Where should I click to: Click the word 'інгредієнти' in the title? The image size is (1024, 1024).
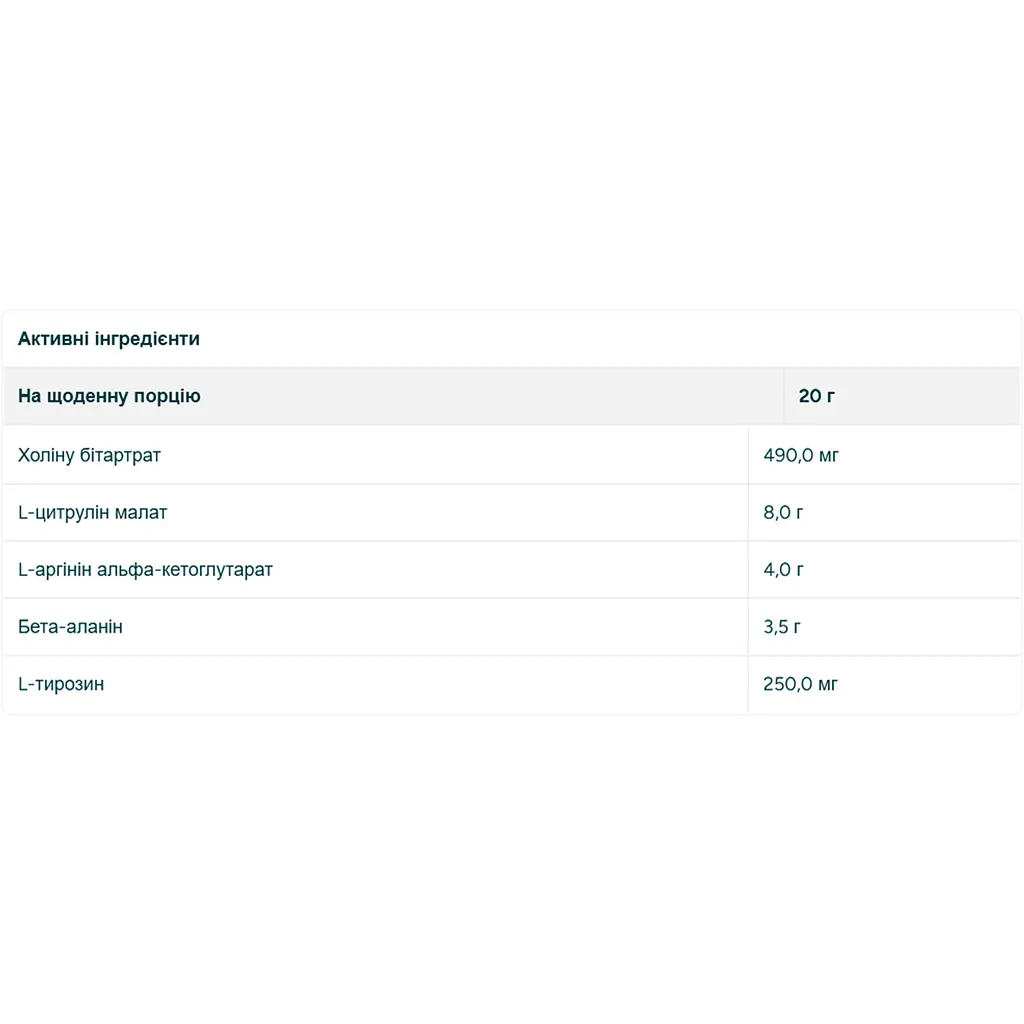click(148, 339)
